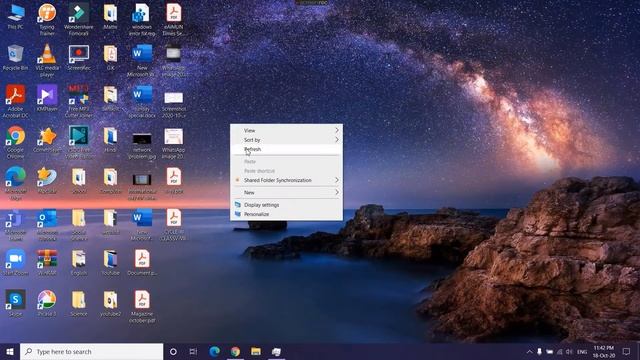Open the notification Action Center

tap(627, 351)
